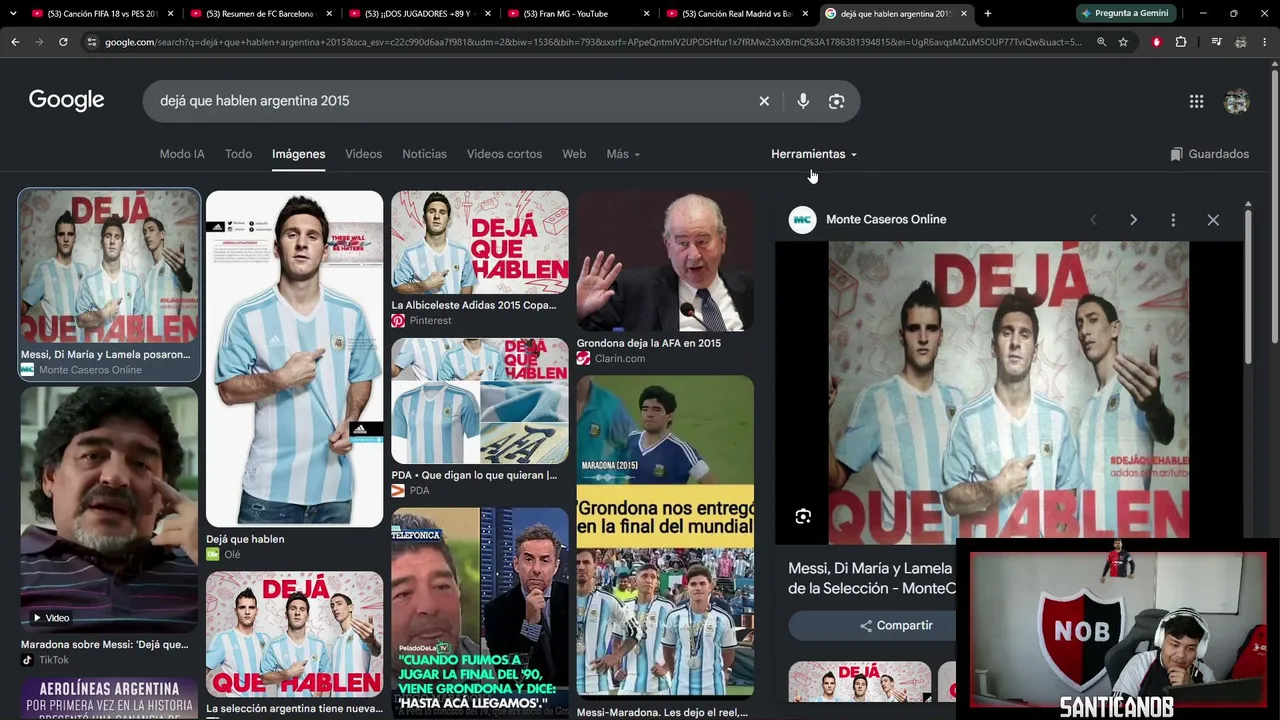View site information icon beside the URL
Image resolution: width=1280 pixels, height=720 pixels.
[x=91, y=42]
